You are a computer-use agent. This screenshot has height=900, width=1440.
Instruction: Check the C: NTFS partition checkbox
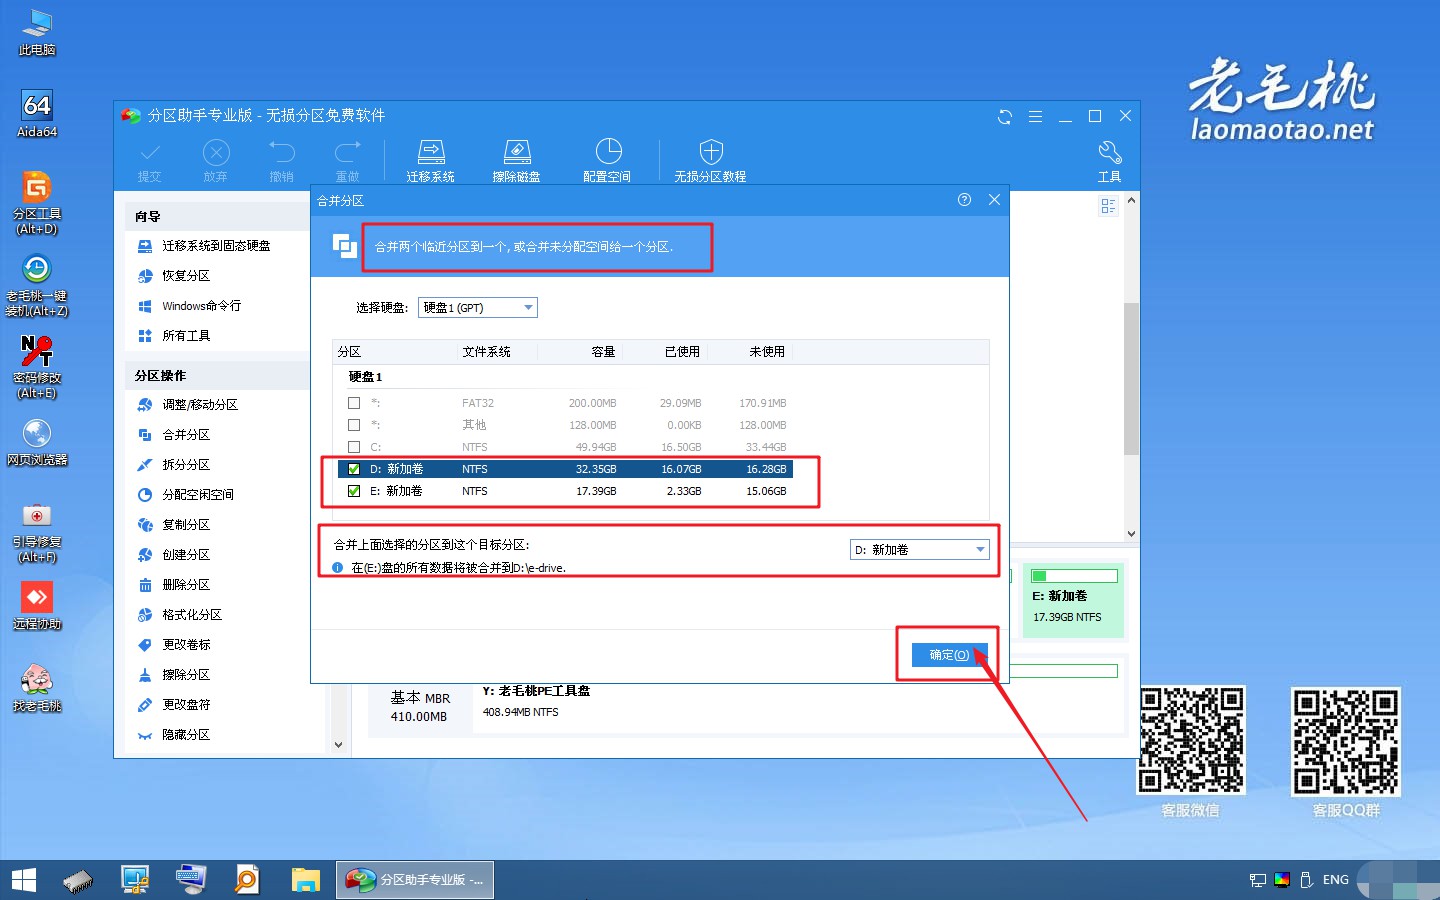coord(354,447)
